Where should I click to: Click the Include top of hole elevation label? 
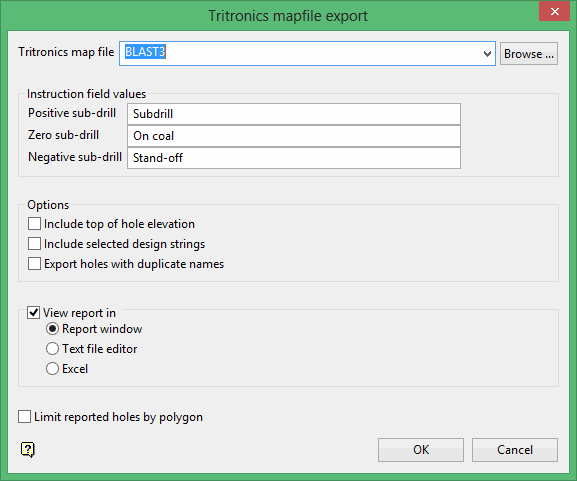coord(119,224)
